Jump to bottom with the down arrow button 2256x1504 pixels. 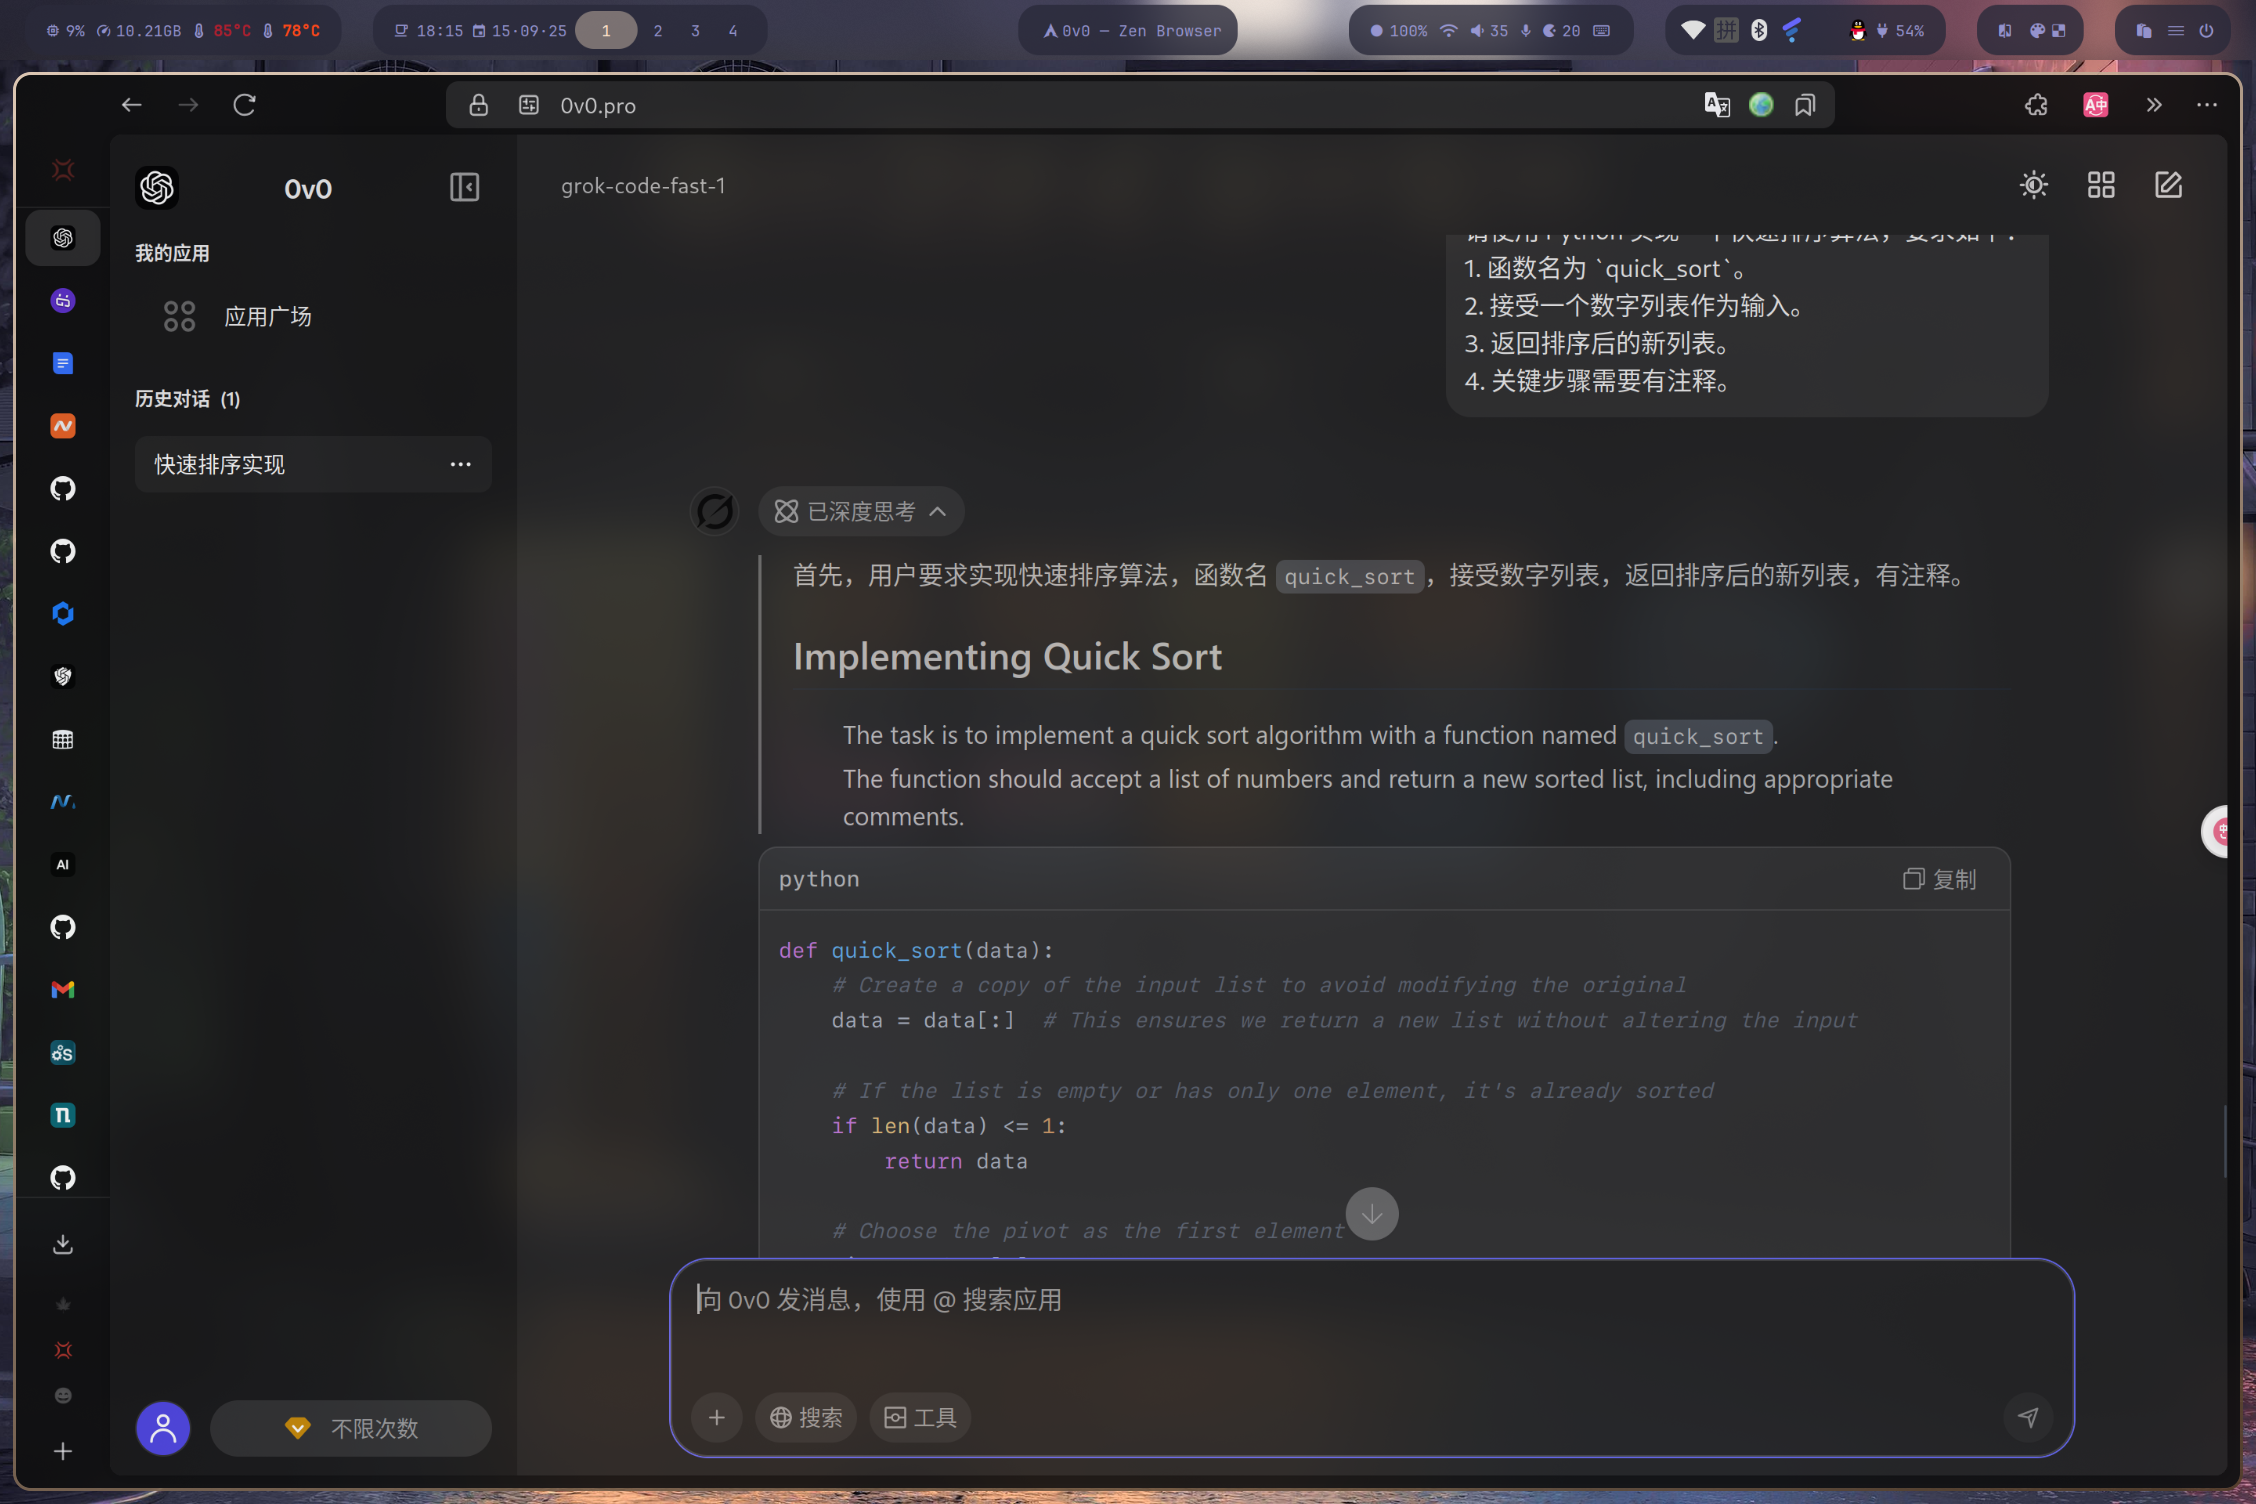1372,1214
